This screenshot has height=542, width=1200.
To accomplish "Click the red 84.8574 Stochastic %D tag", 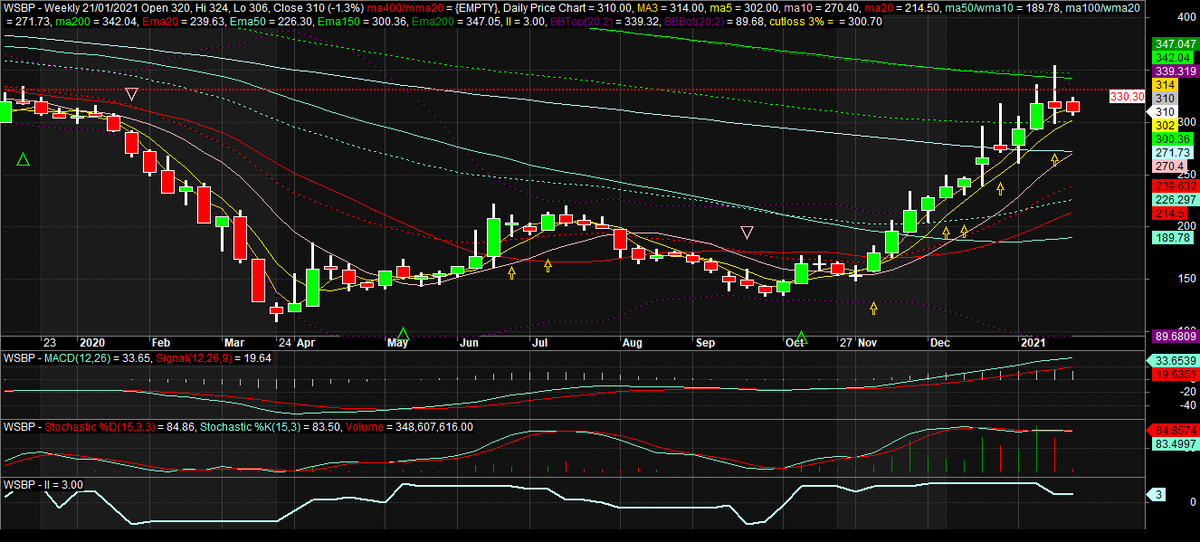I will [x=1175, y=430].
